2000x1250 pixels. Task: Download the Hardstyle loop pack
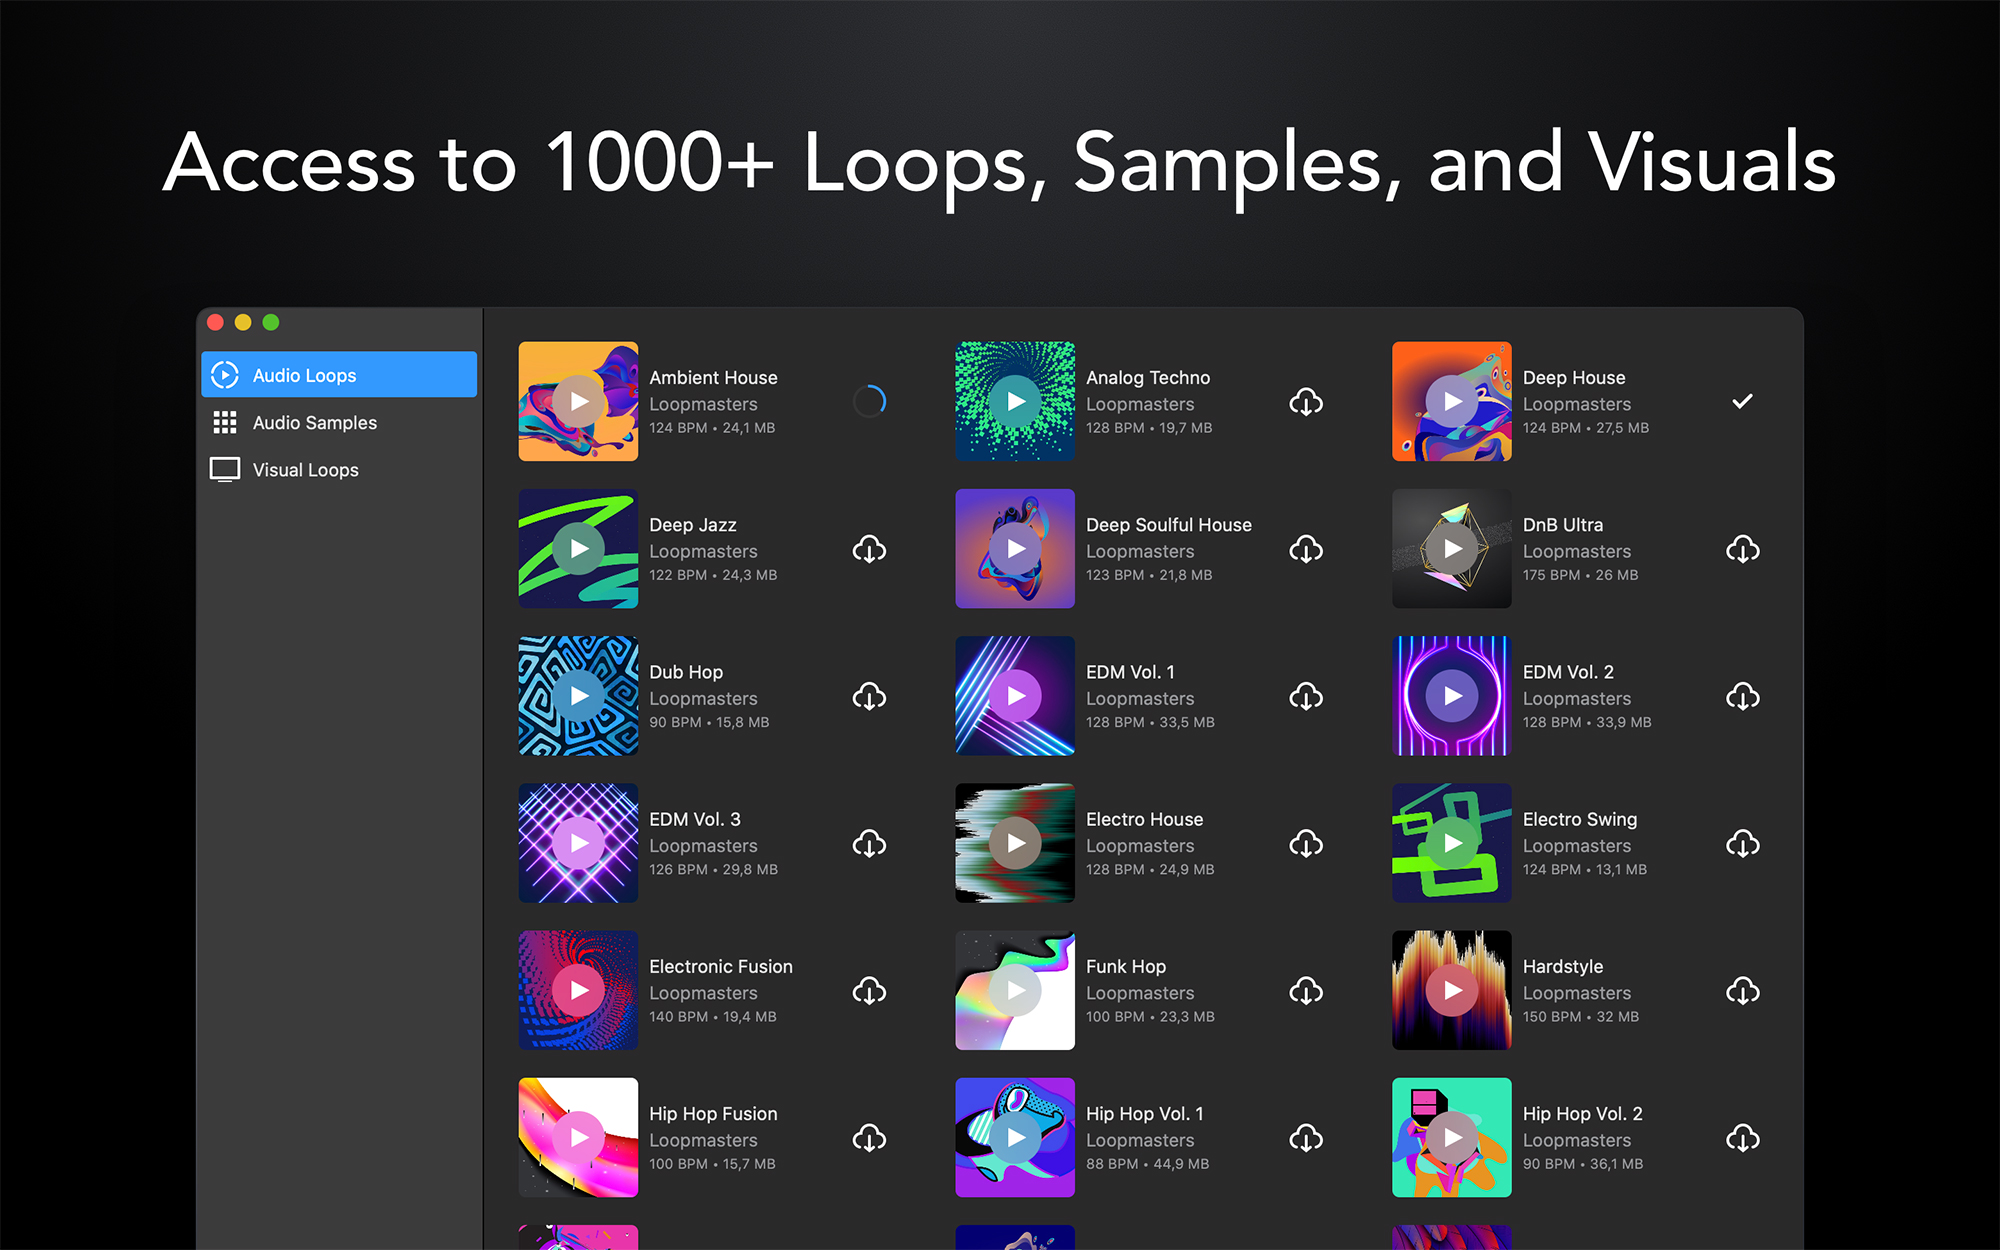tap(1742, 991)
